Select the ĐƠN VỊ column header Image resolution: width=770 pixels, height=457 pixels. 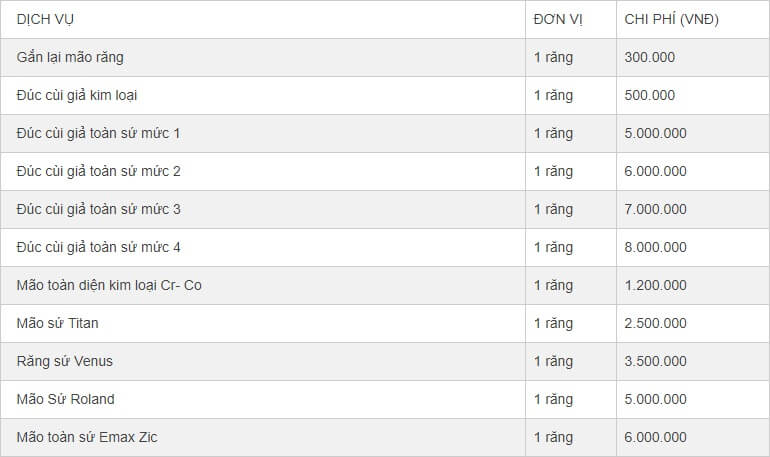(558, 20)
